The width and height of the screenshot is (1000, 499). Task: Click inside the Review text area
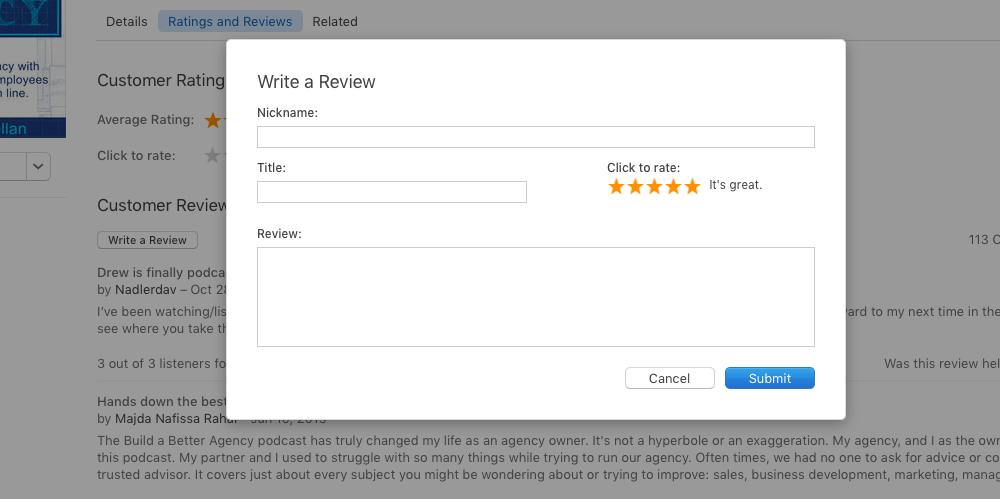point(535,297)
